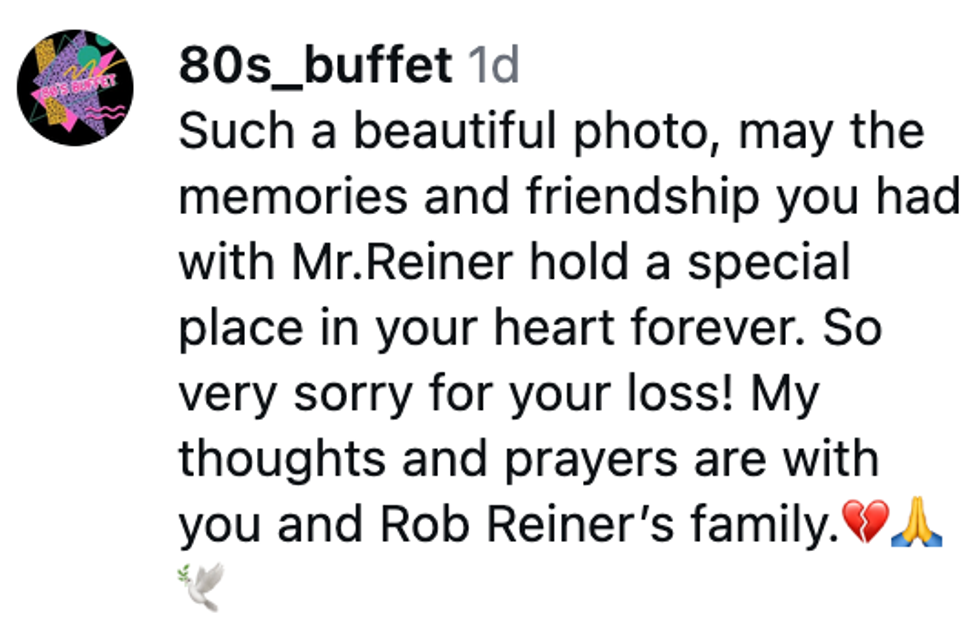
Task: Click the praying hands emoji
Action: click(917, 522)
